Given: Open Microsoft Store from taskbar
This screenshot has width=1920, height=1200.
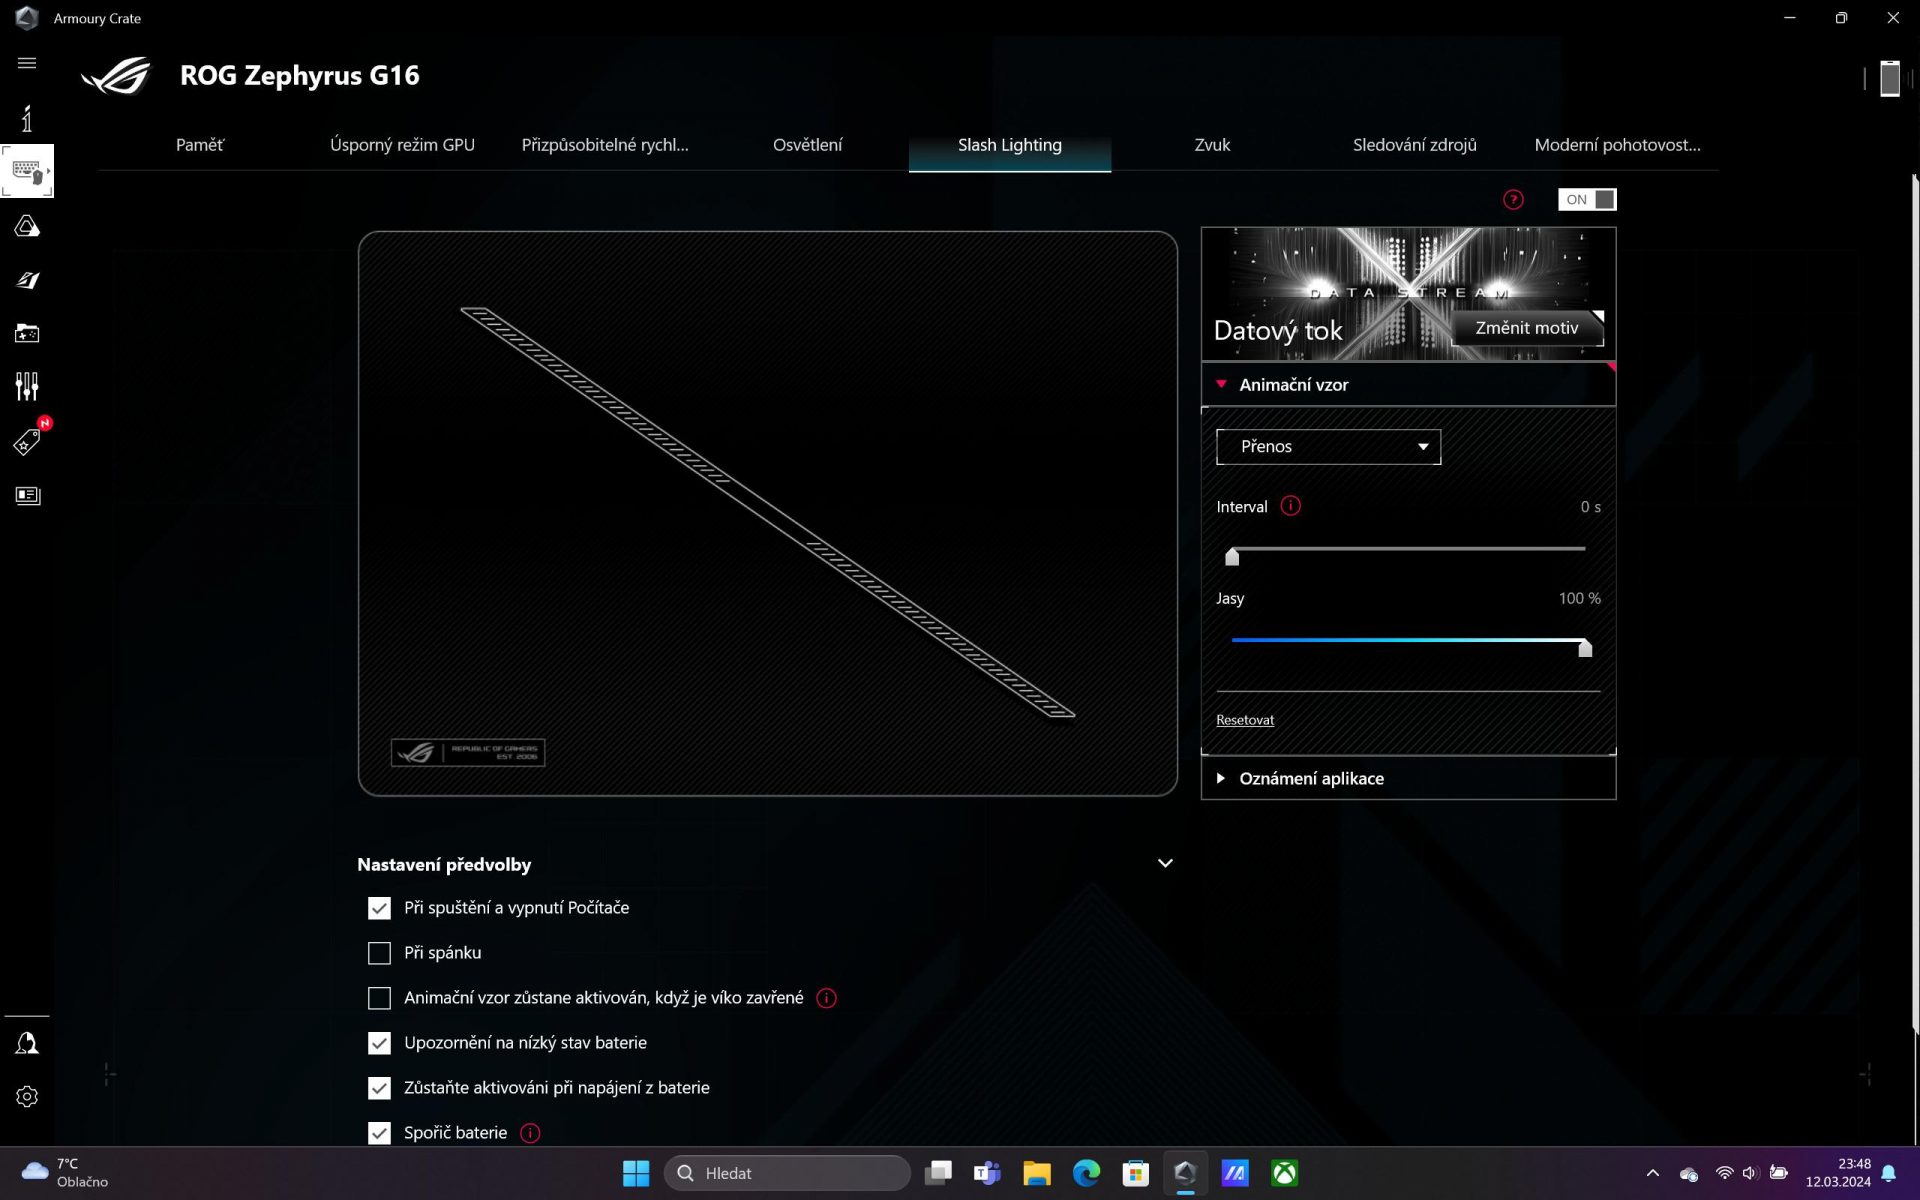Looking at the screenshot, I should point(1136,1173).
